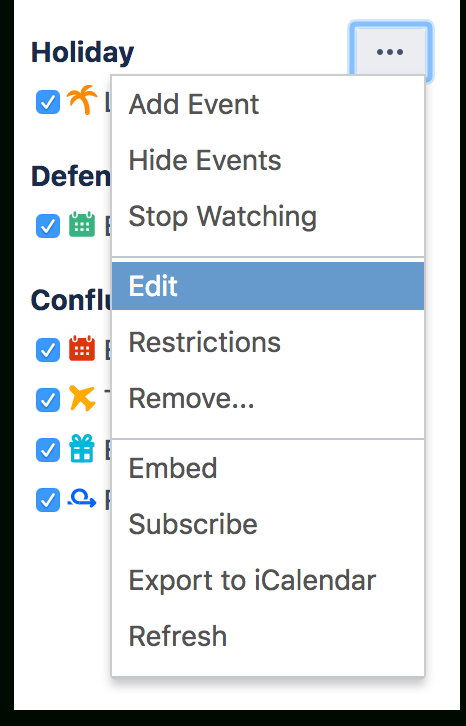This screenshot has width=466, height=726.
Task: Click the orange palm tree leave icon
Action: click(x=82, y=100)
